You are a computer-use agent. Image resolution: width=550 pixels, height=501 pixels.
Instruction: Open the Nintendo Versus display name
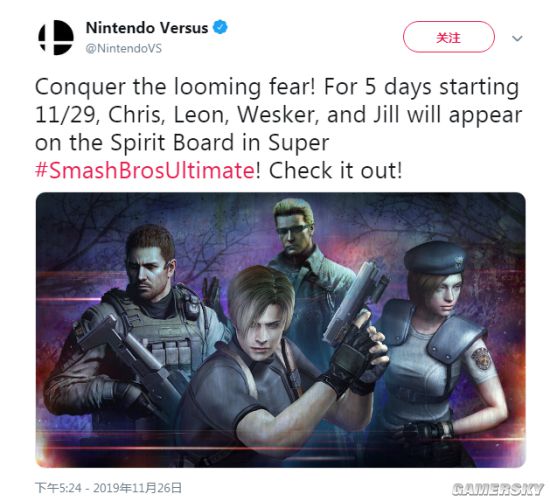pyautogui.click(x=147, y=28)
